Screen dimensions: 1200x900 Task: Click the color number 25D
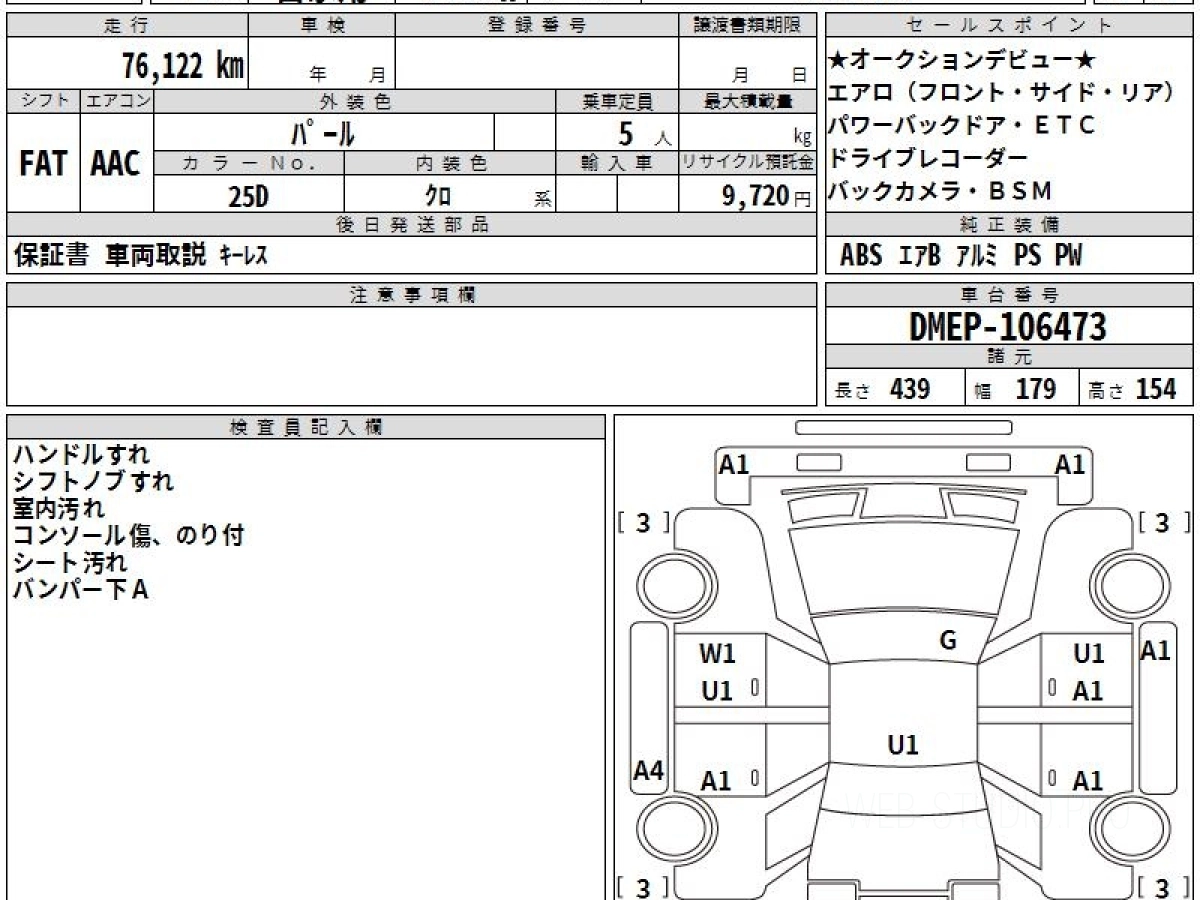pos(249,196)
